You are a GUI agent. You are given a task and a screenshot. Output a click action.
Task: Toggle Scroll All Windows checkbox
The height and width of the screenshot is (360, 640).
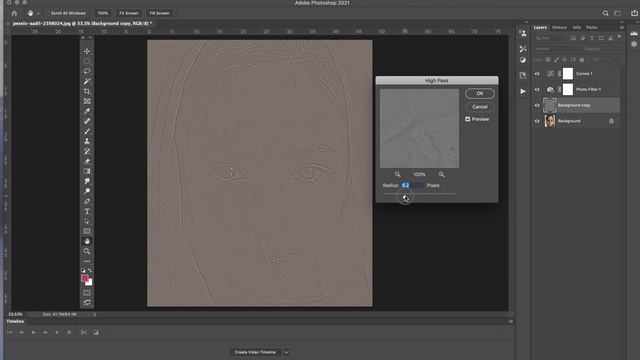tap(47, 13)
